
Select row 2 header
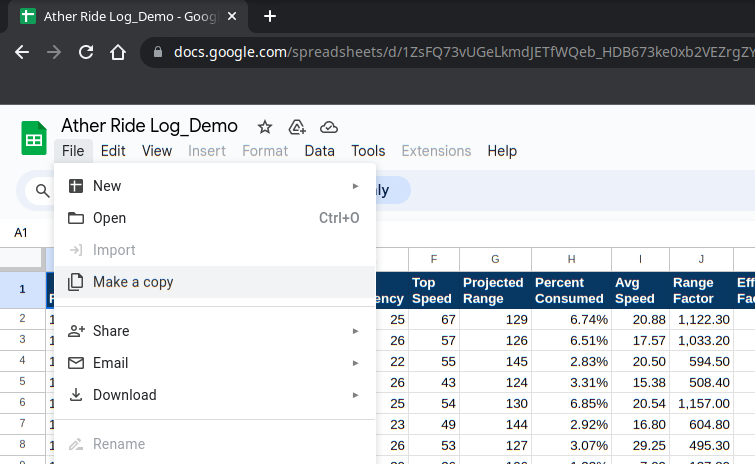23,319
